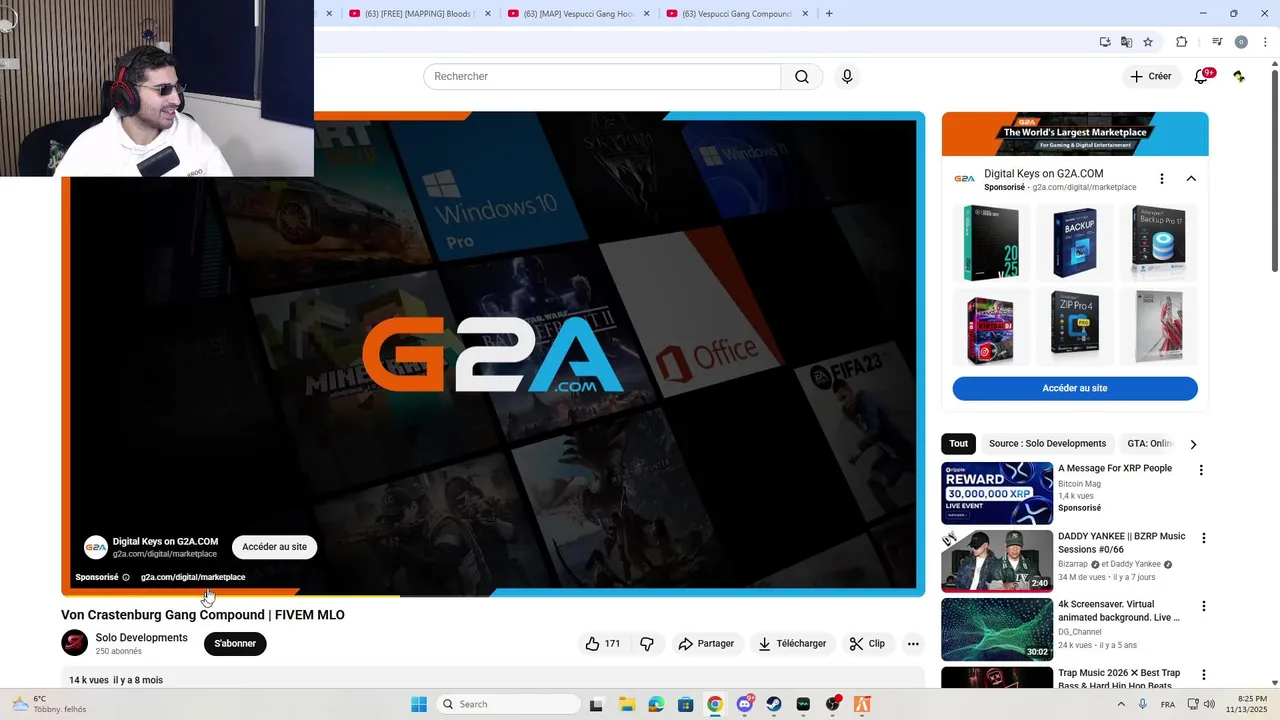Open options for DADDY YANKEE BZRP video

[x=1203, y=538]
